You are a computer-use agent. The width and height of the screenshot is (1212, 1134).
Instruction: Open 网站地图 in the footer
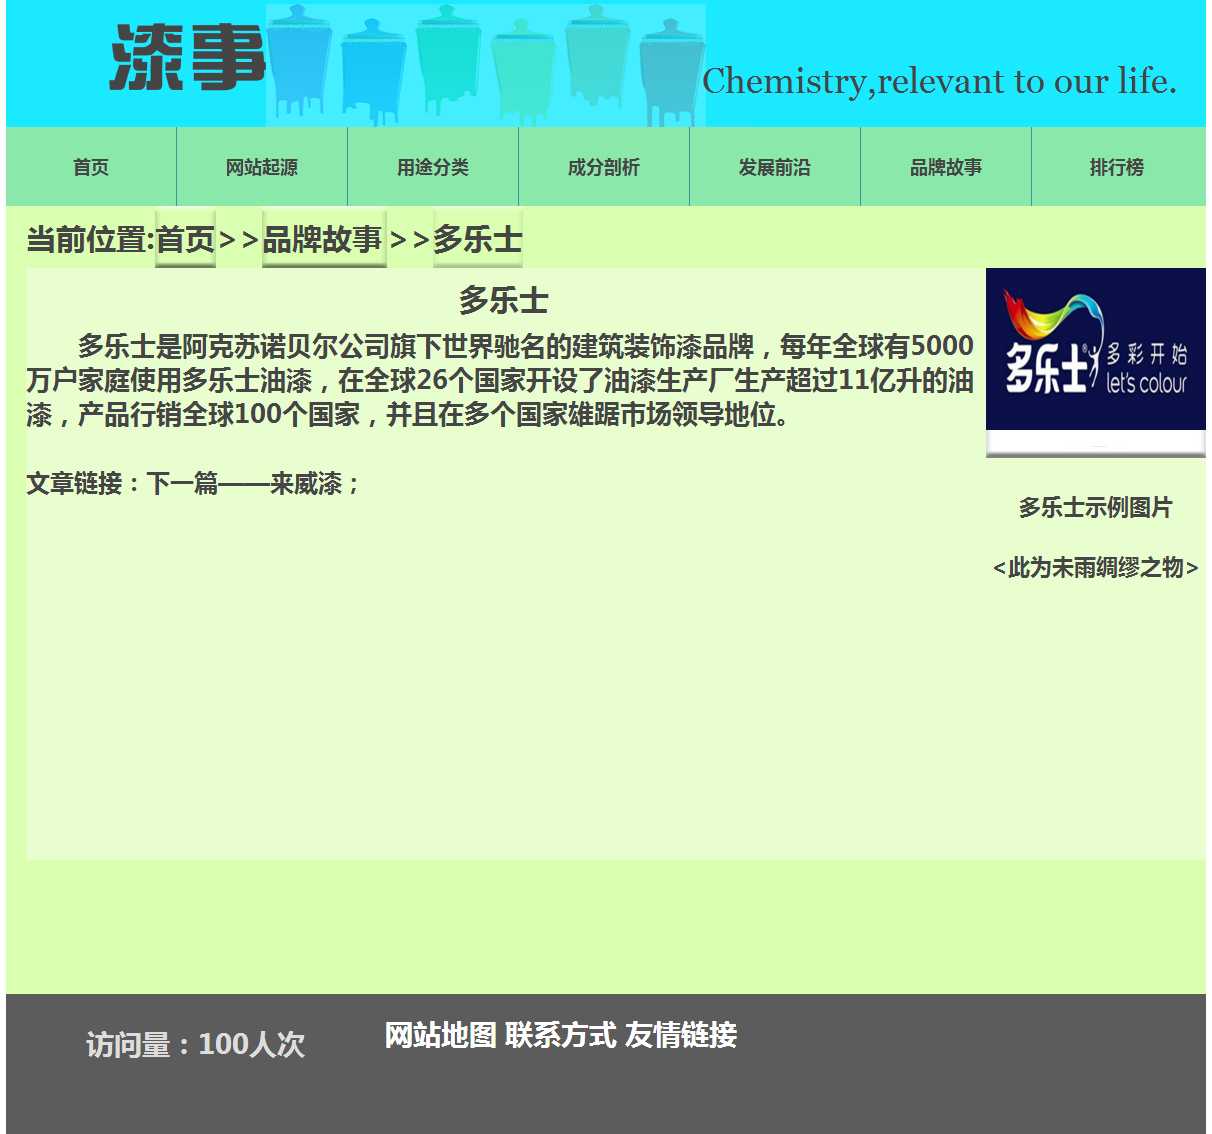pos(440,1035)
